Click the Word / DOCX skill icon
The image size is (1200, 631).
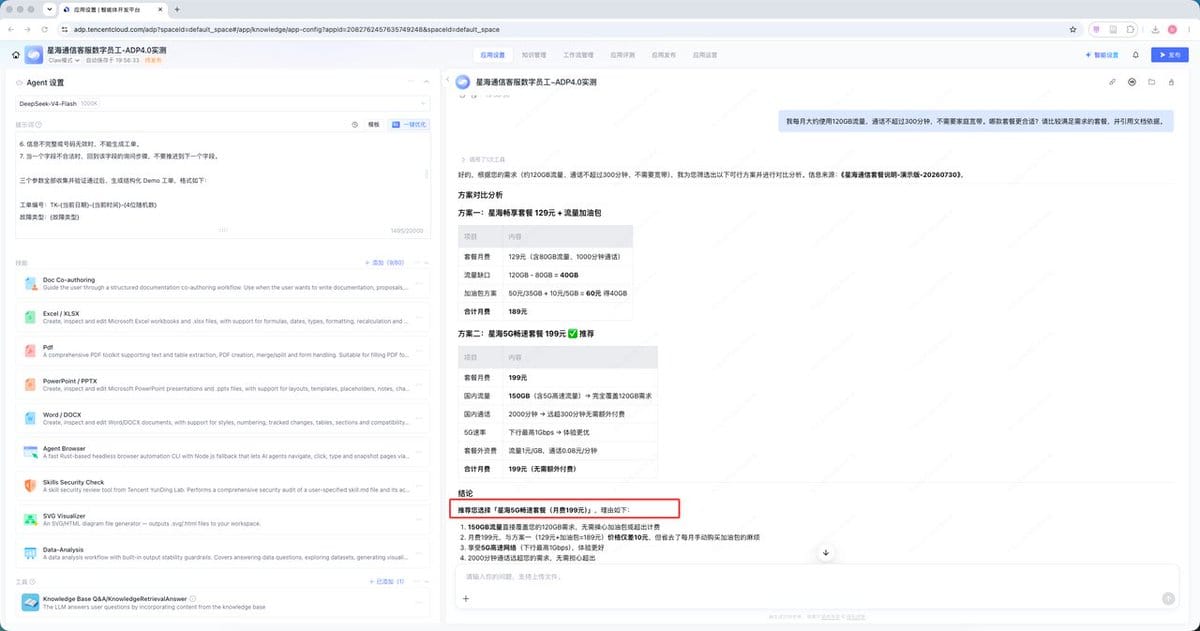click(x=28, y=419)
